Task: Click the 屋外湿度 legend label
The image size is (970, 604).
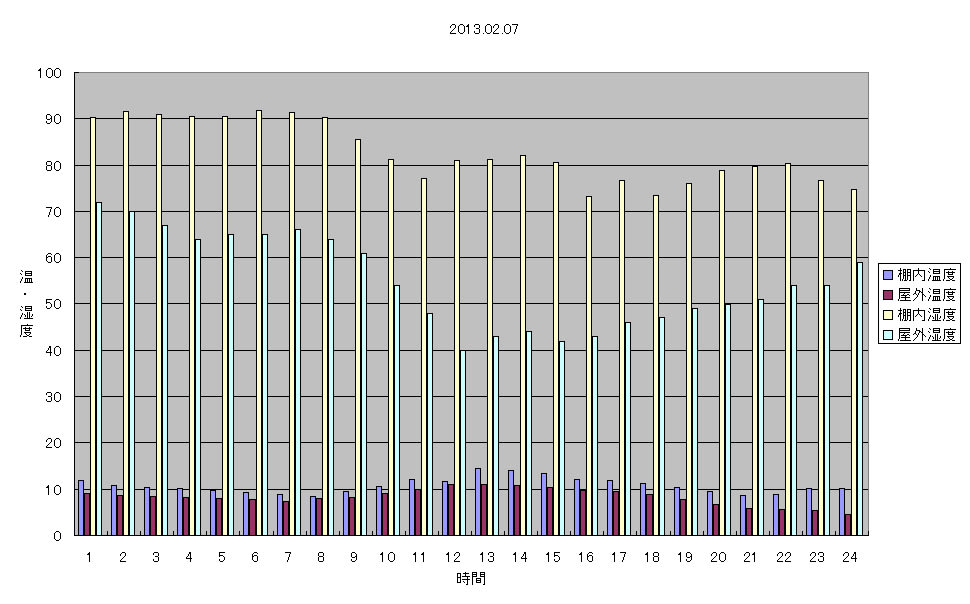Action: pyautogui.click(x=927, y=335)
